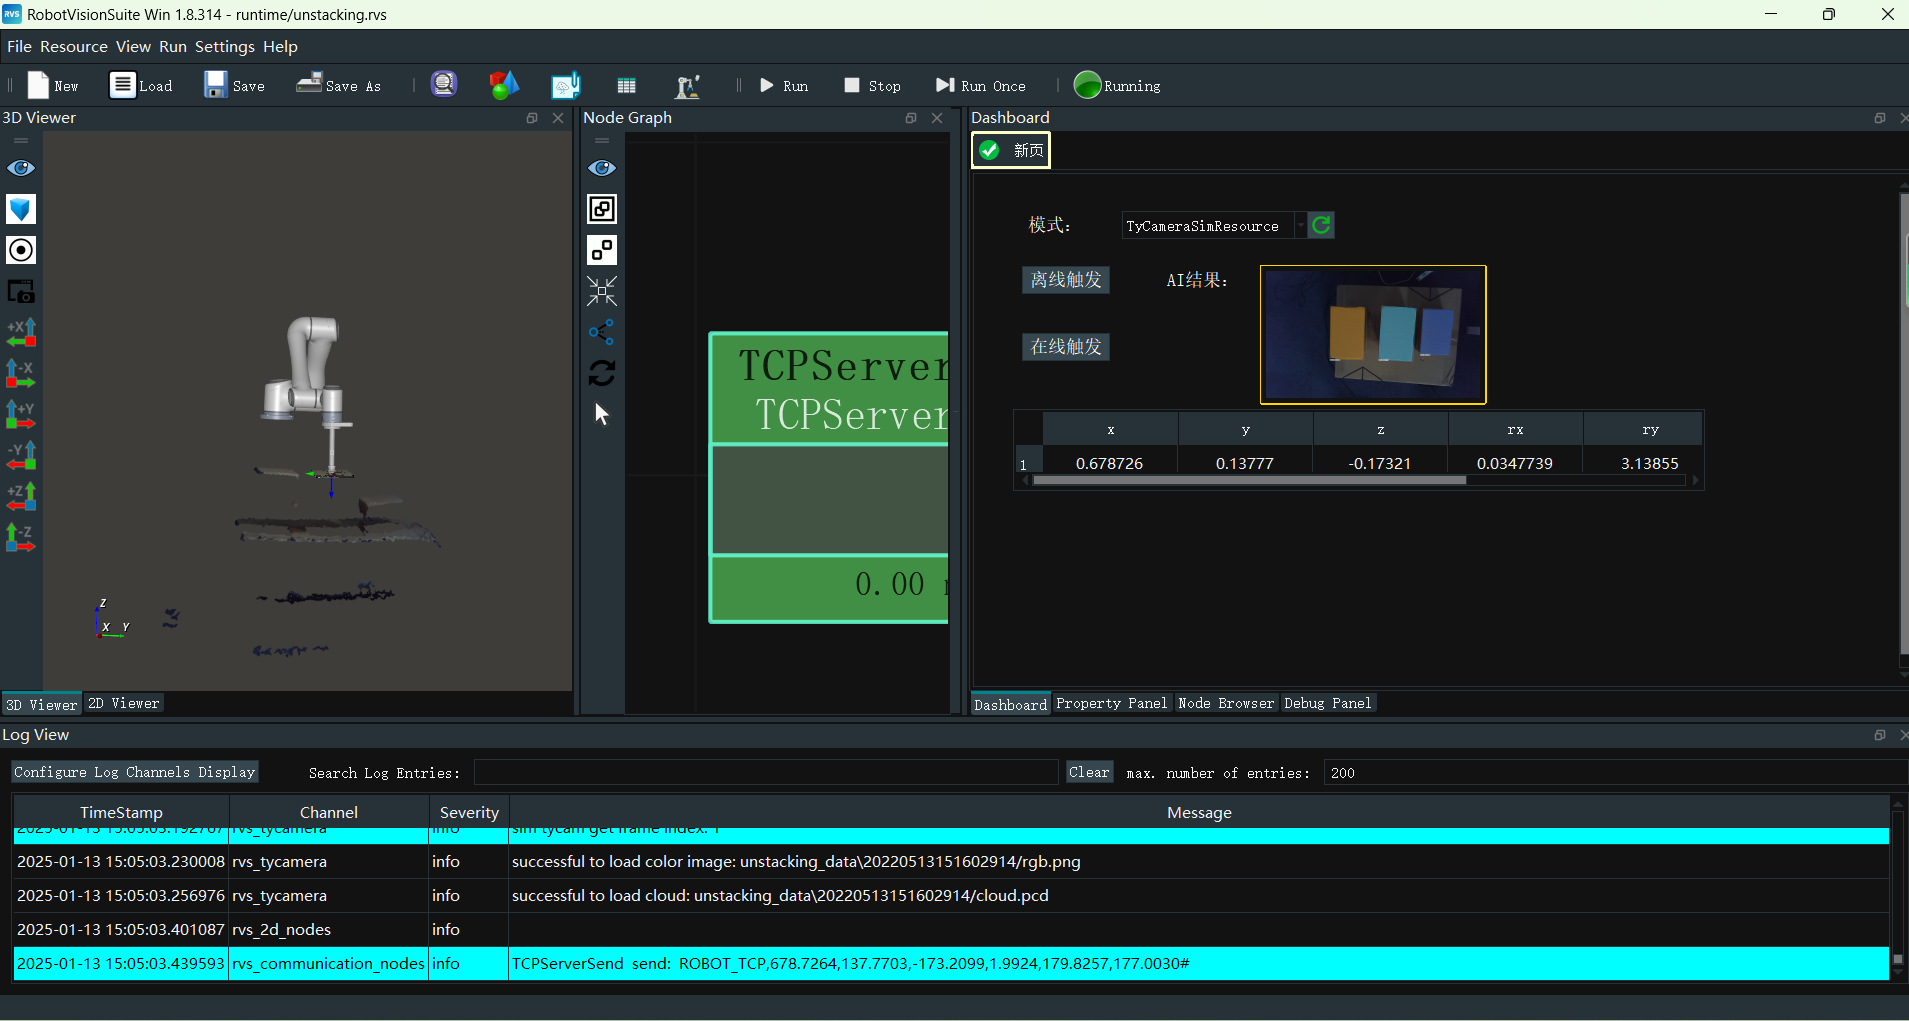
Task: Click the blue cube icon in 3D Viewer
Action: coord(21,209)
